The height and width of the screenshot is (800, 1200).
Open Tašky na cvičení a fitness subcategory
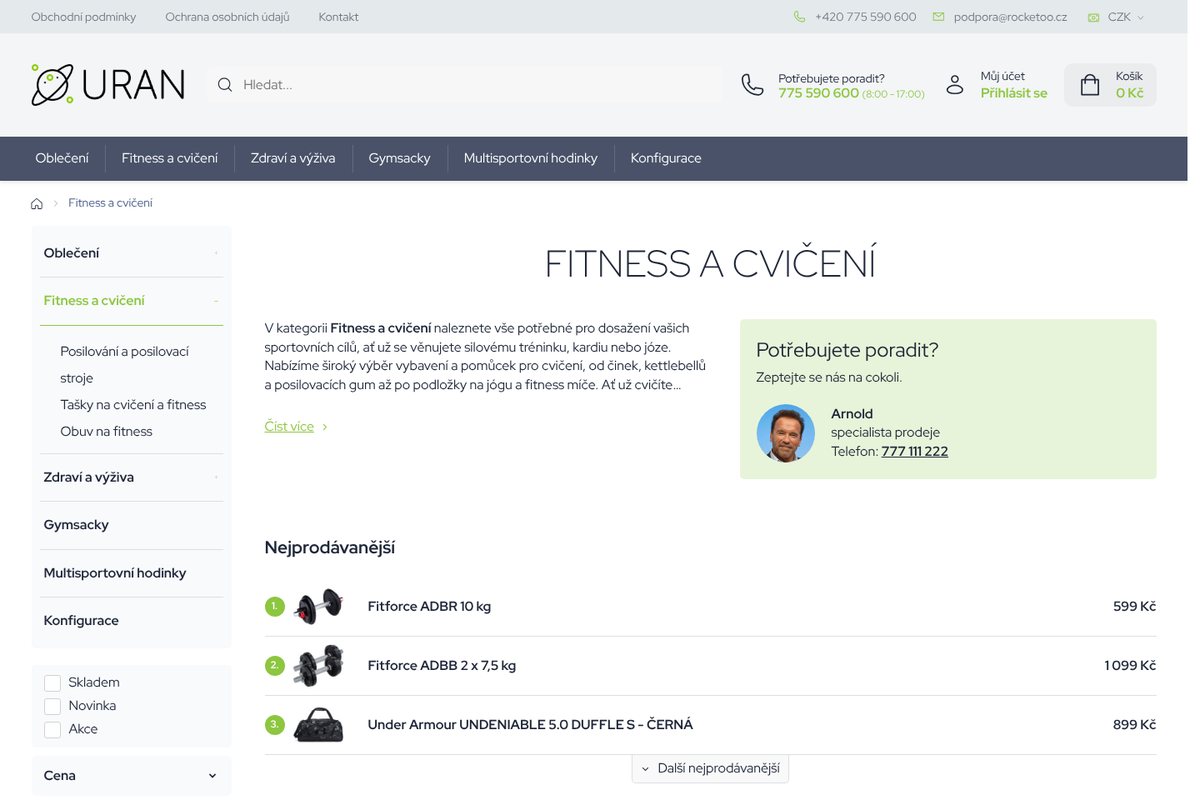click(133, 405)
